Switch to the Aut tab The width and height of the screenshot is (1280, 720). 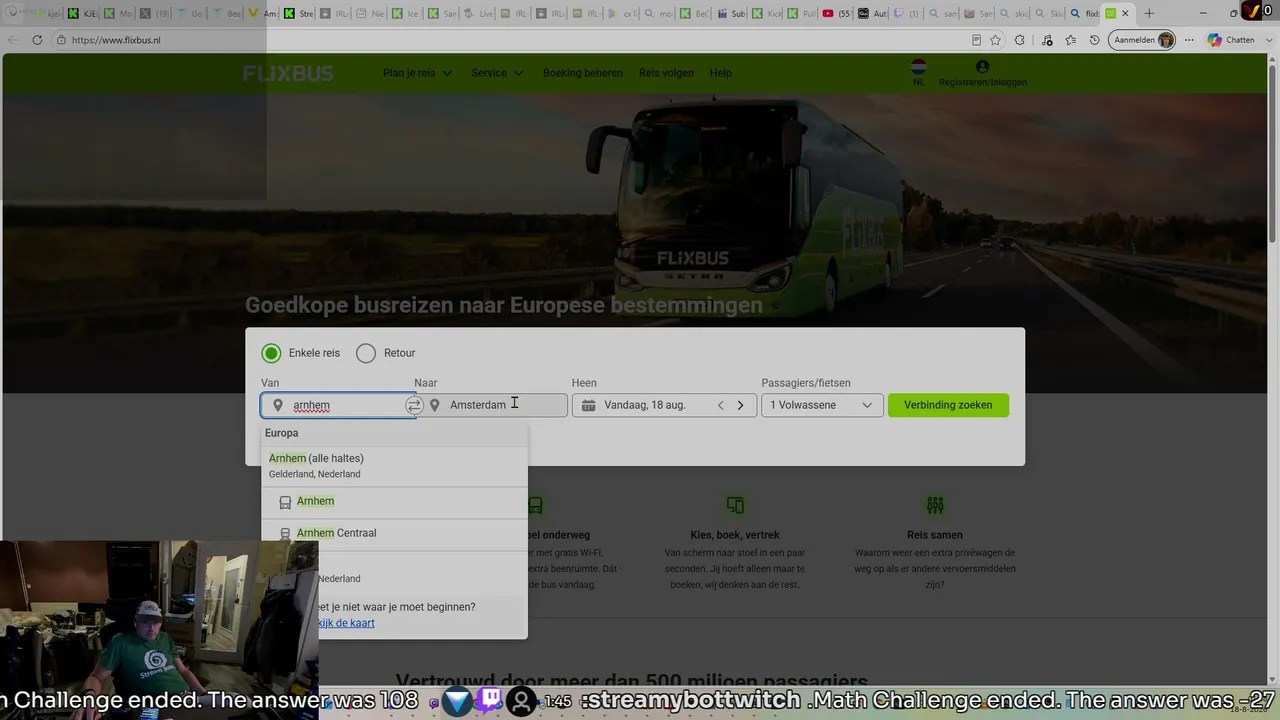pyautogui.click(x=875, y=14)
